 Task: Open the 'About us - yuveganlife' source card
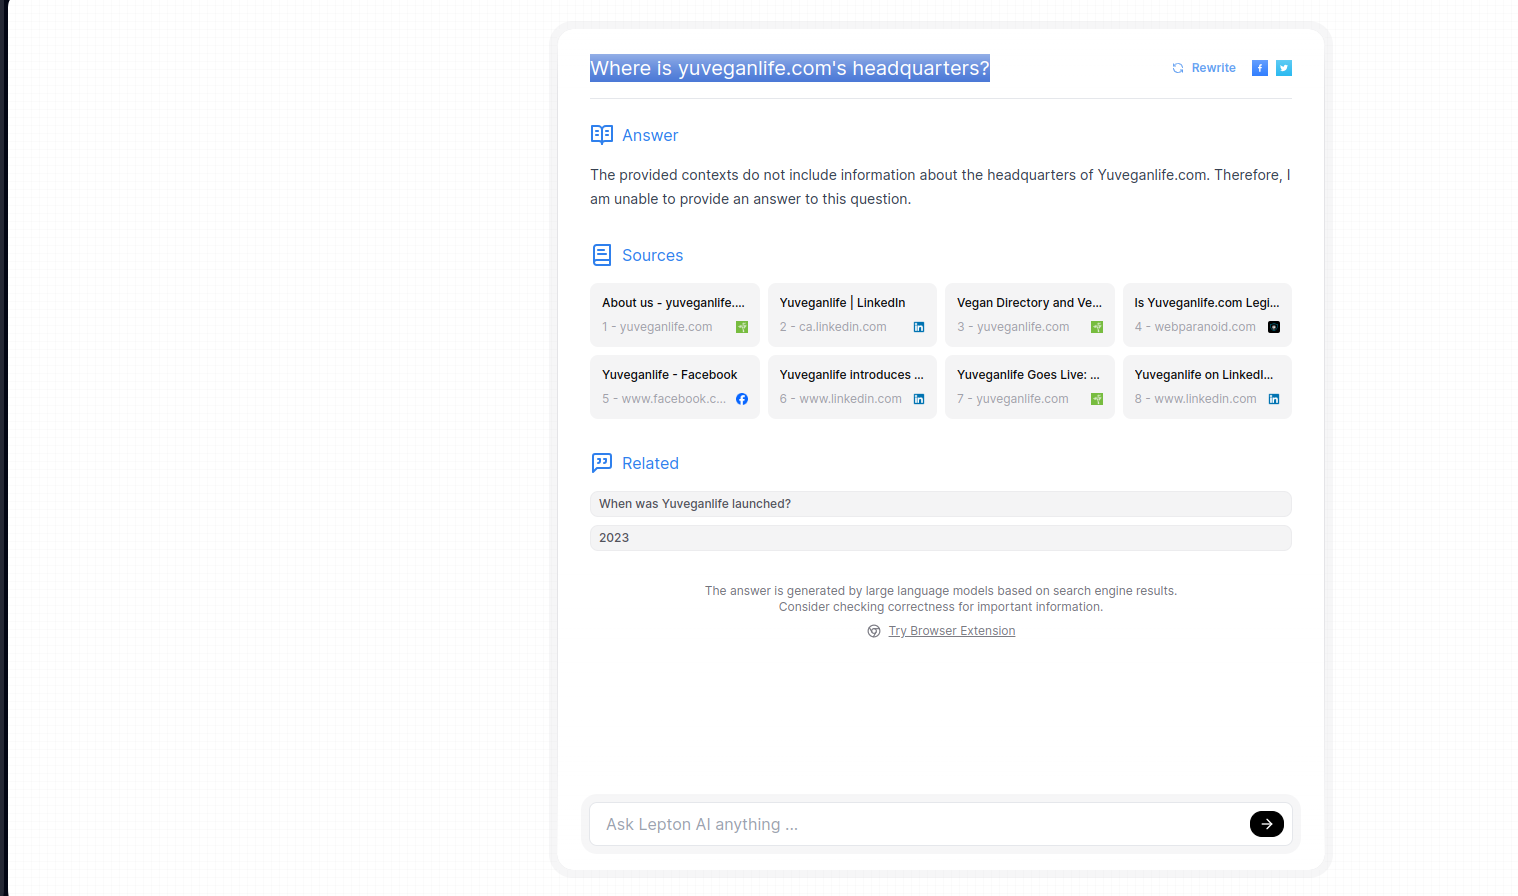[x=675, y=315]
